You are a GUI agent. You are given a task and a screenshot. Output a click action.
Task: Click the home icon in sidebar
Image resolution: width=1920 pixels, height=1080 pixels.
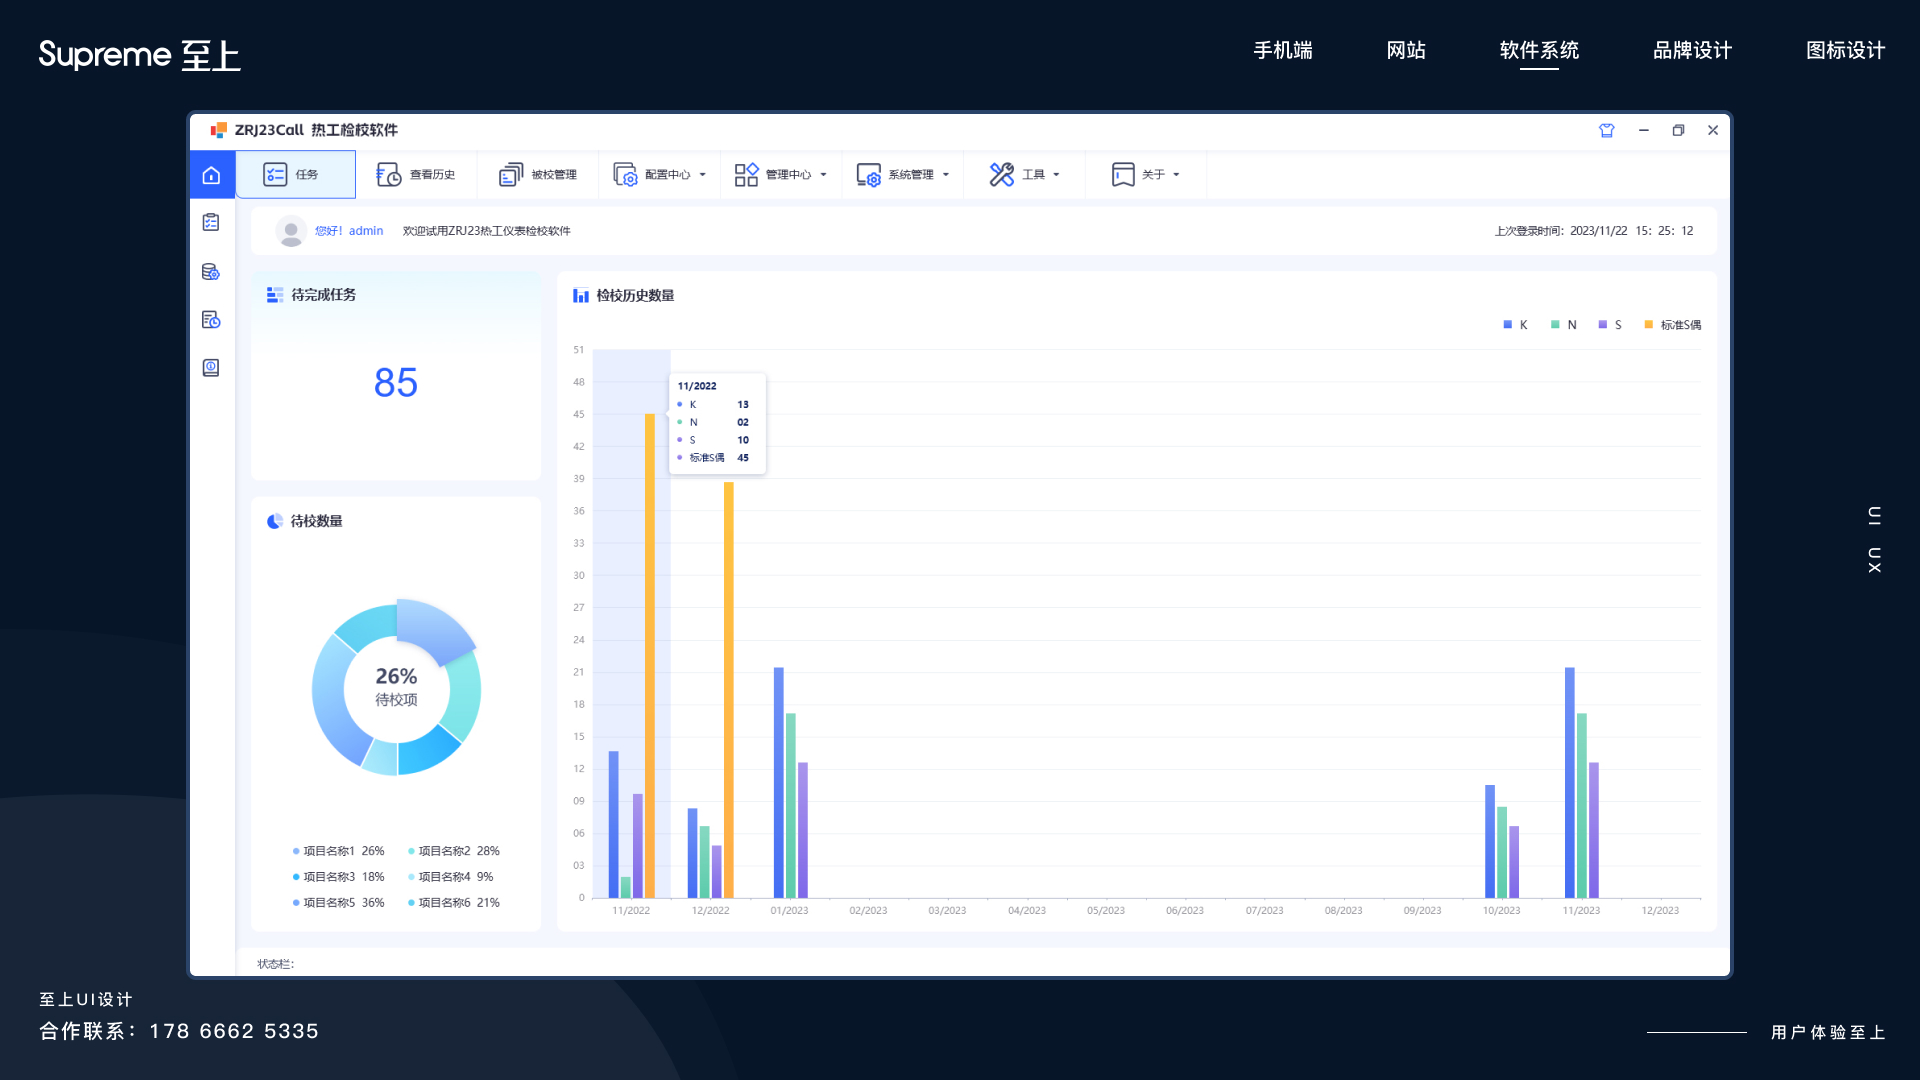click(x=211, y=175)
